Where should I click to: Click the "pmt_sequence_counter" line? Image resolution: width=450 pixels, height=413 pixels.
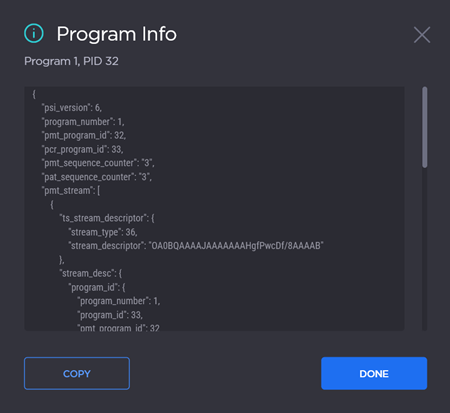tap(98, 163)
